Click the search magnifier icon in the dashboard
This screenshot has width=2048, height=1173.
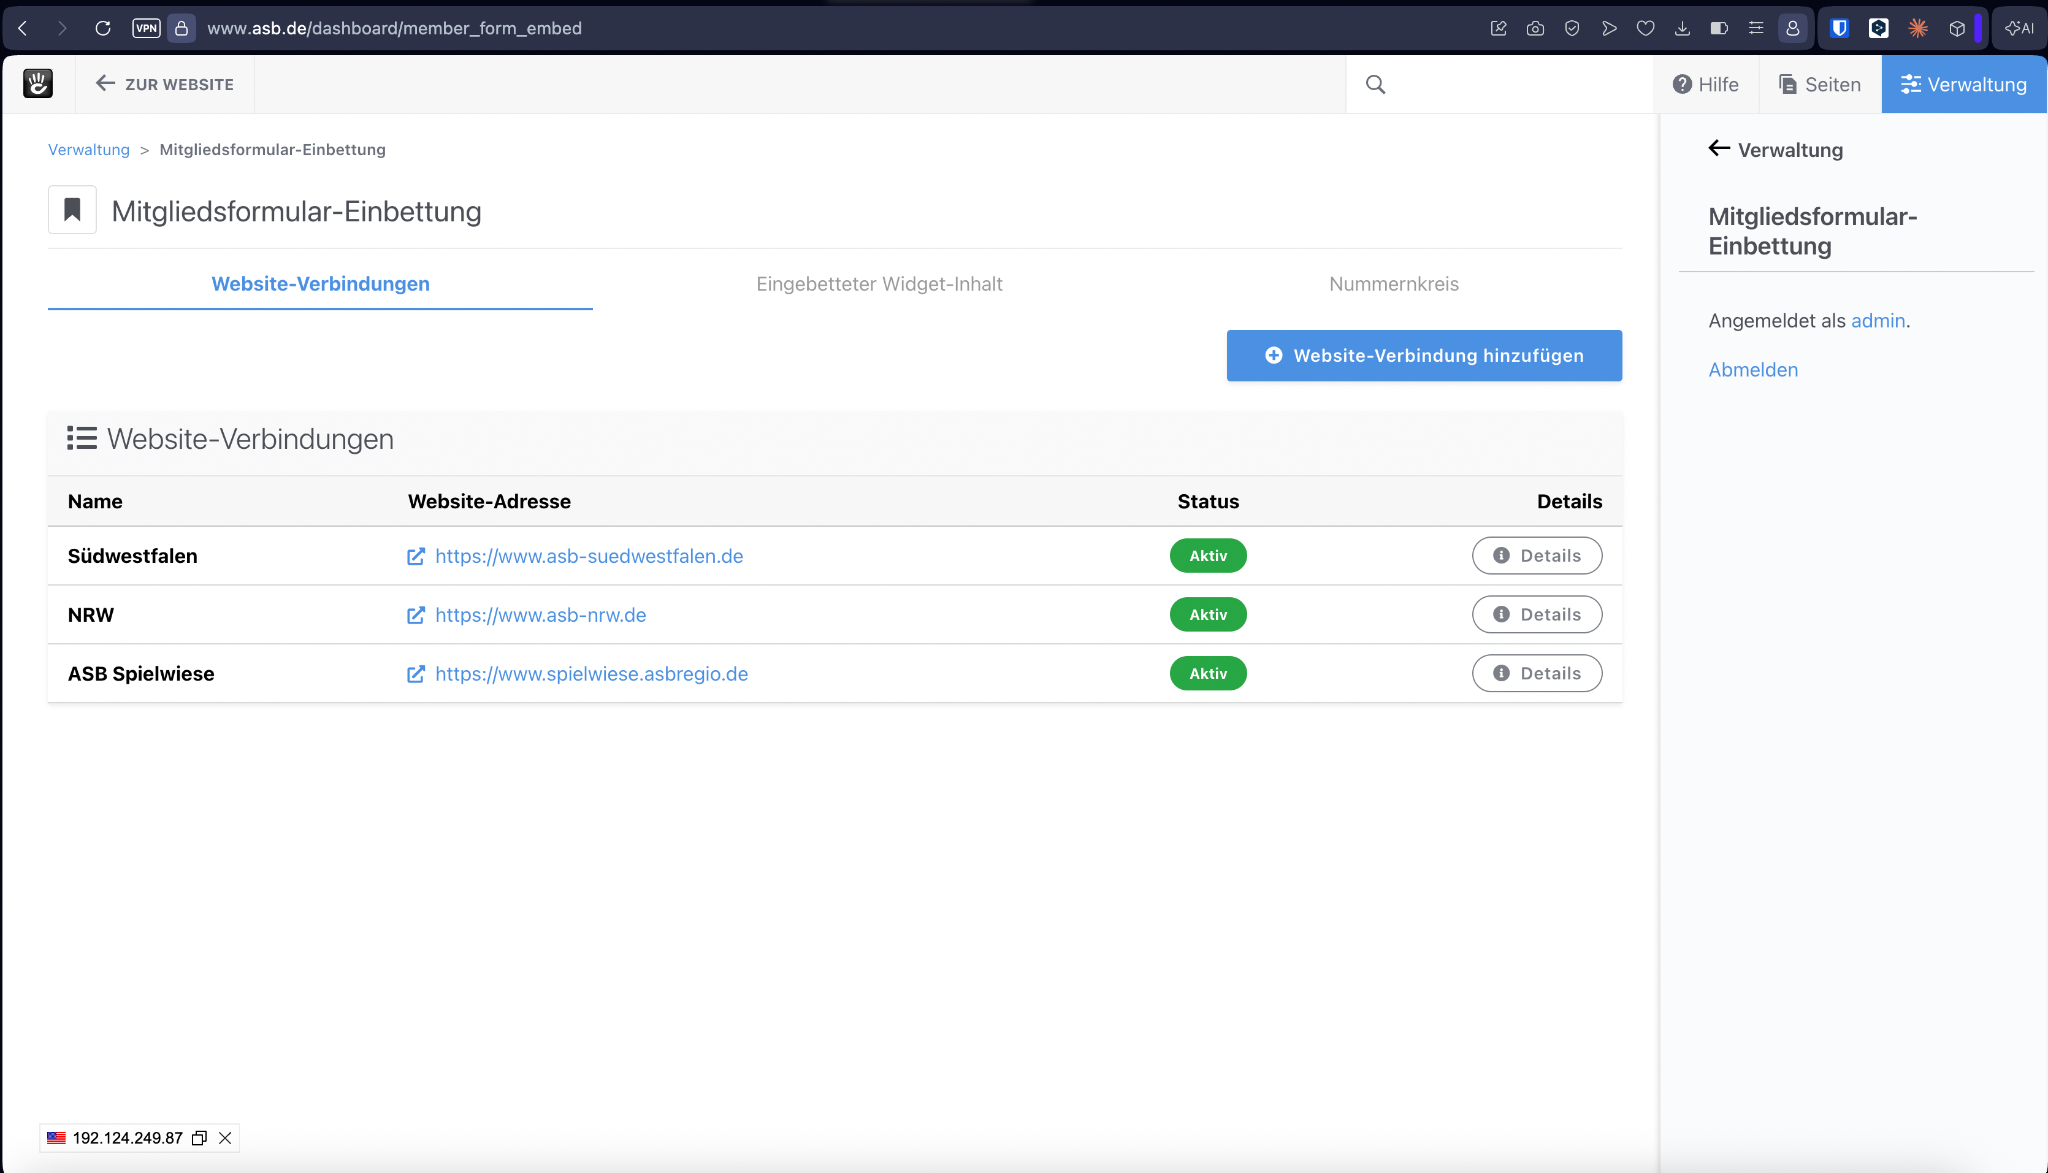pyautogui.click(x=1376, y=85)
